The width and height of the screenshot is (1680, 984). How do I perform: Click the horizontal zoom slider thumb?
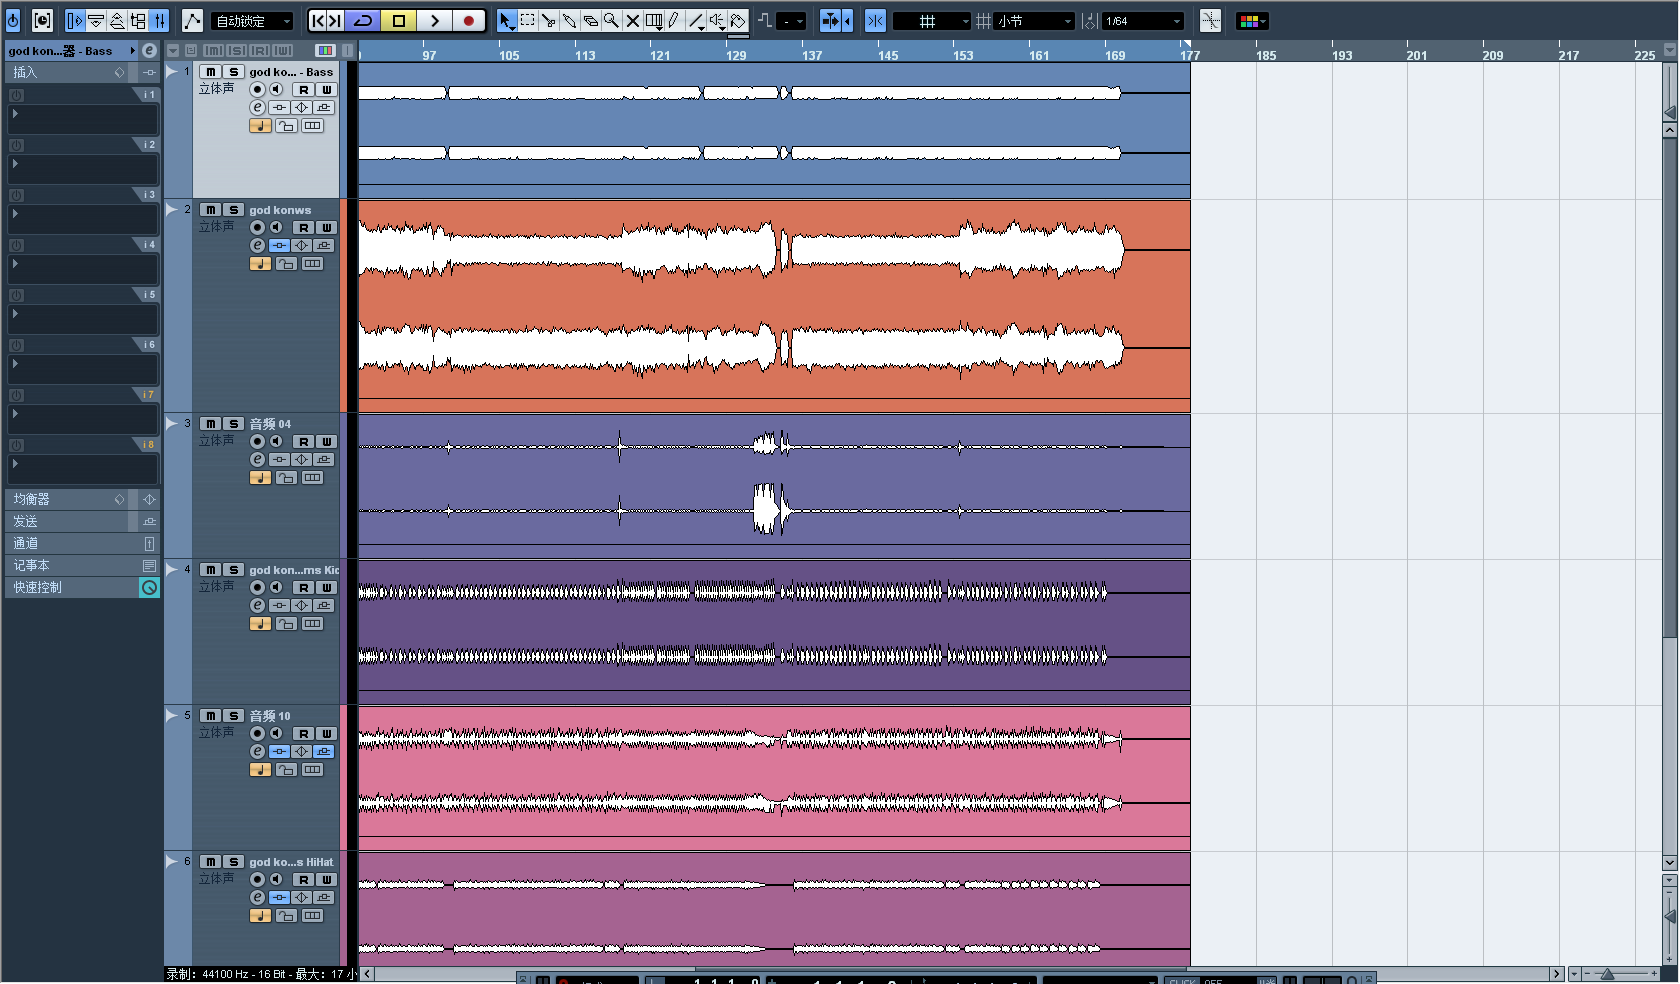(x=1607, y=974)
